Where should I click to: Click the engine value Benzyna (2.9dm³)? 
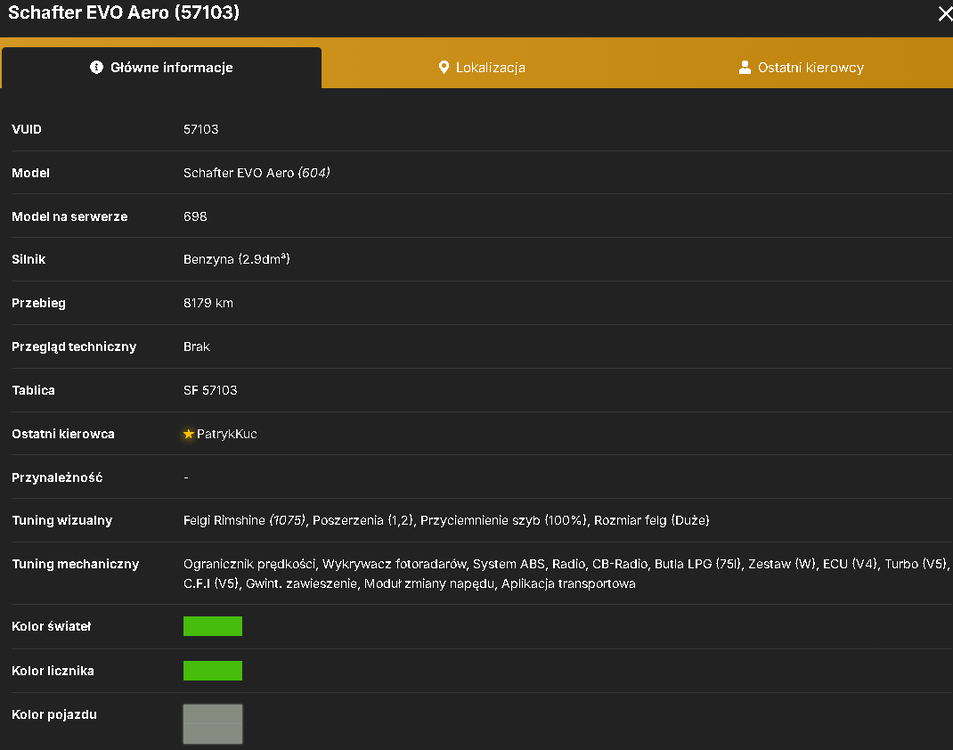tap(236, 260)
